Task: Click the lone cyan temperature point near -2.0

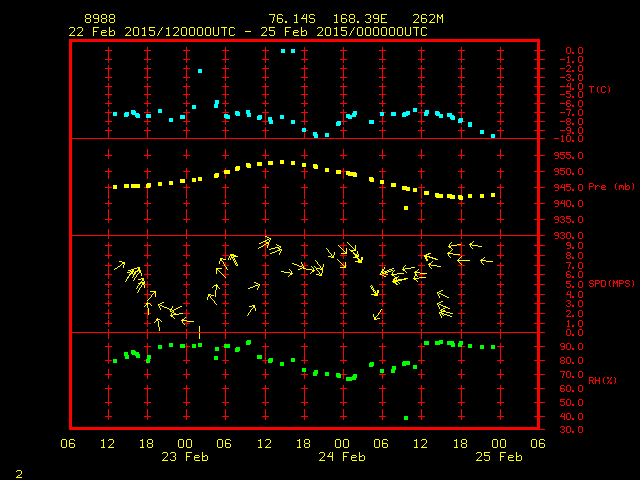Action: point(200,71)
